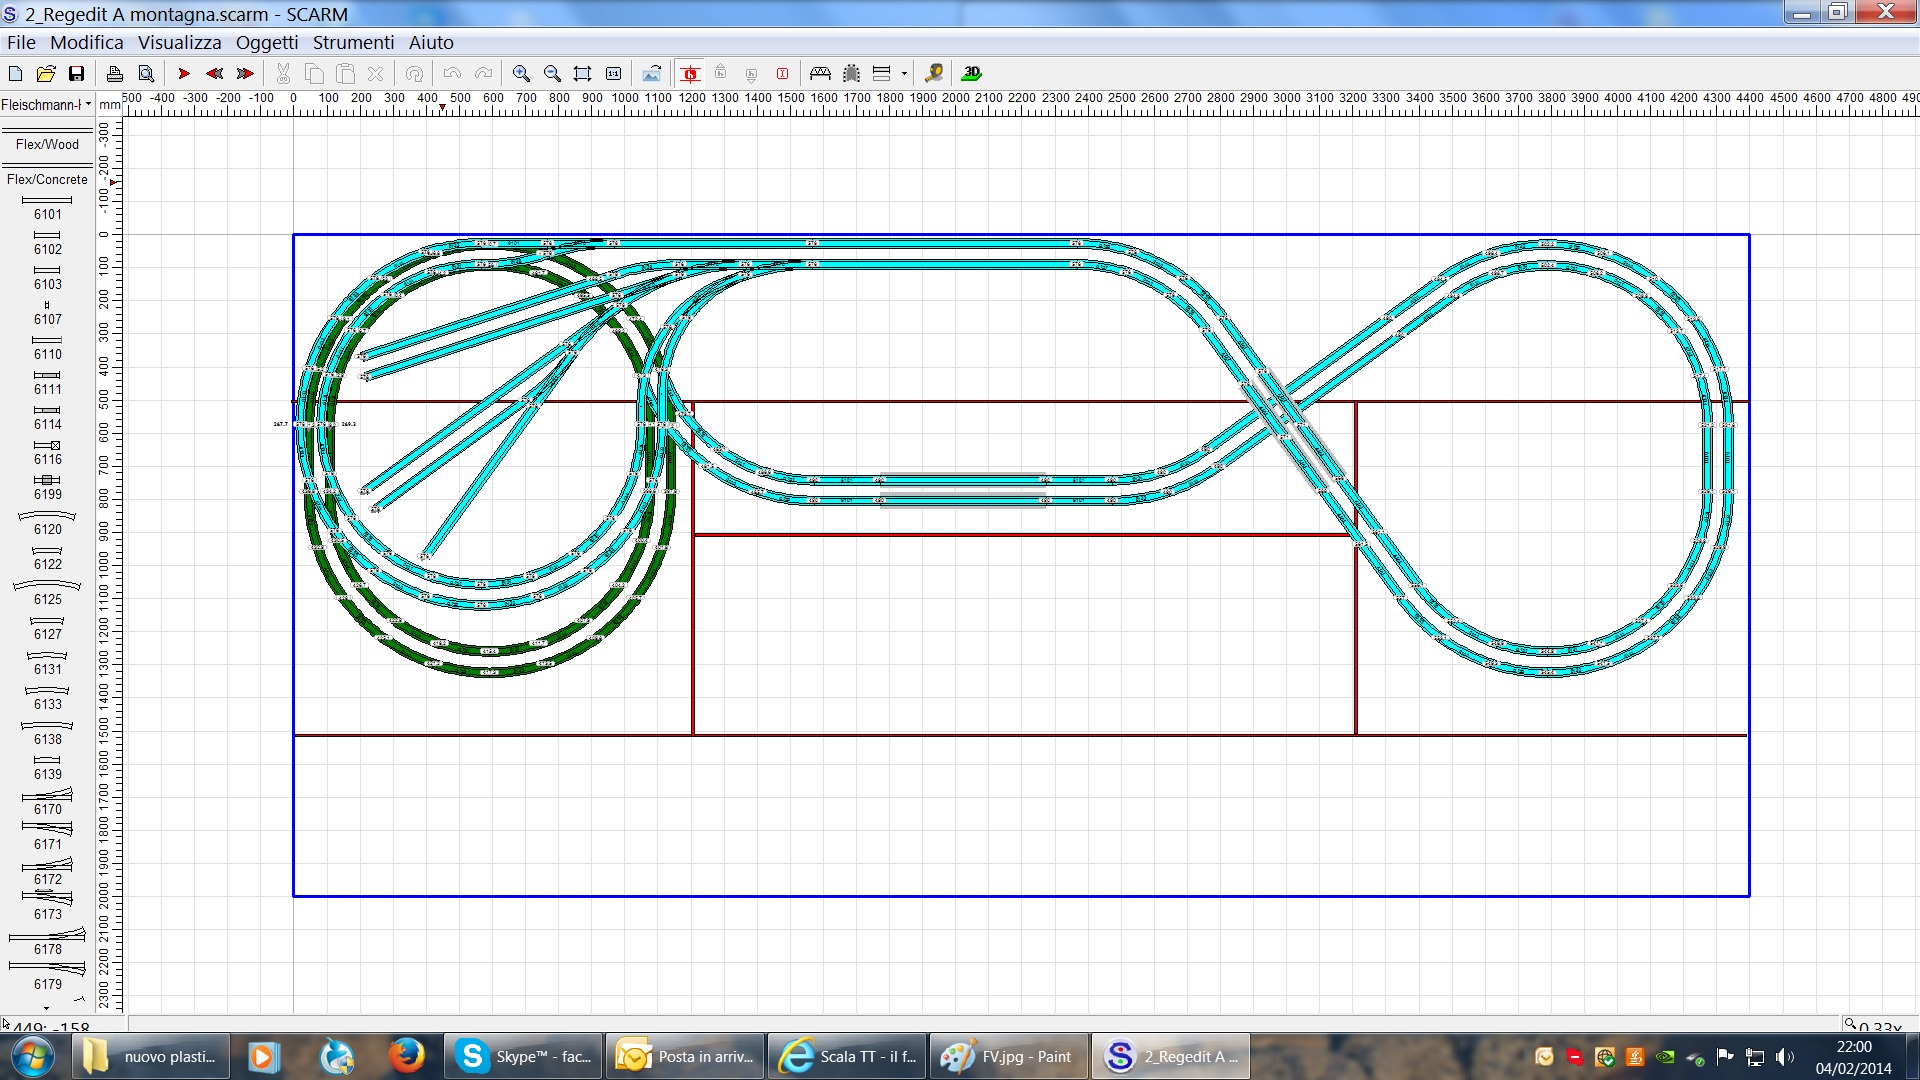Copy the selected tracks
Screen dimensions: 1920x1080
(314, 74)
